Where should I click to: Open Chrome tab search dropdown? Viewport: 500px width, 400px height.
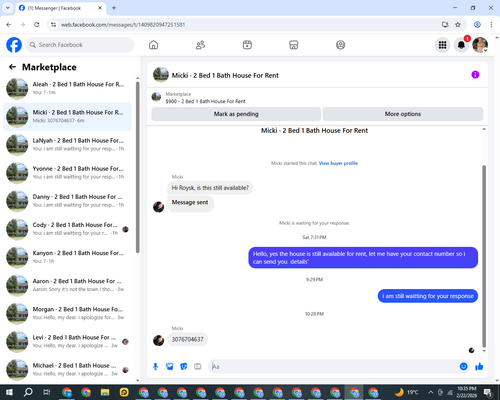click(8, 8)
